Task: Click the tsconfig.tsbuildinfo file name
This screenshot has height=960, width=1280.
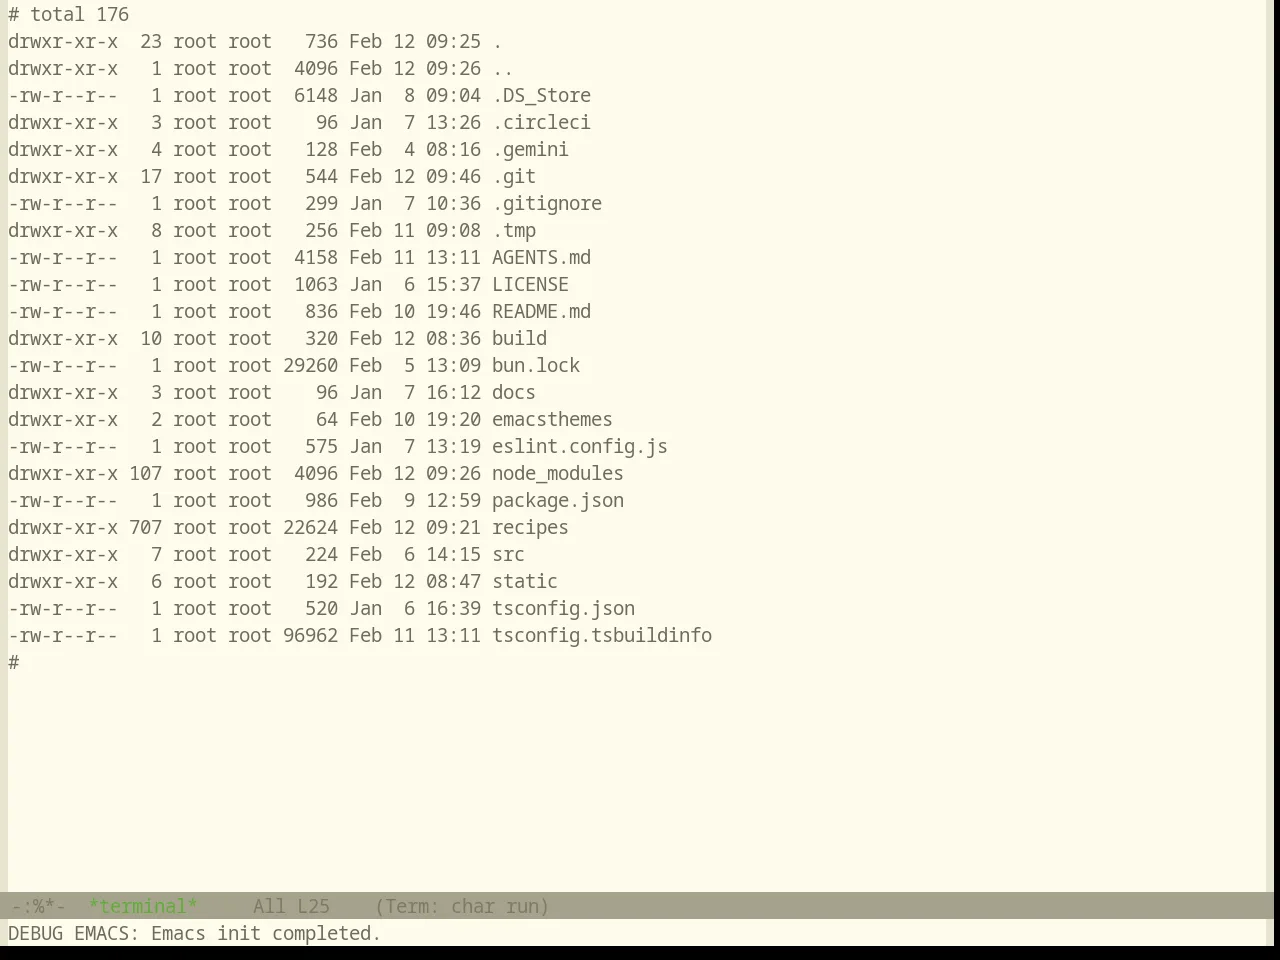Action: tap(602, 635)
